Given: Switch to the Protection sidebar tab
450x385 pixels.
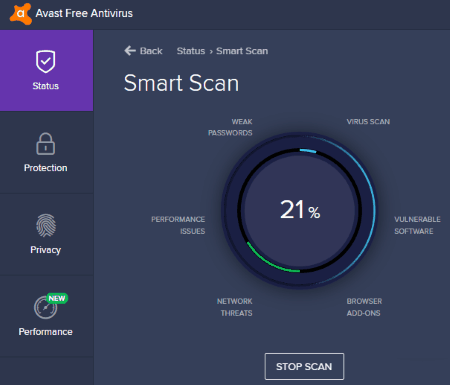Looking at the screenshot, I should (46, 152).
